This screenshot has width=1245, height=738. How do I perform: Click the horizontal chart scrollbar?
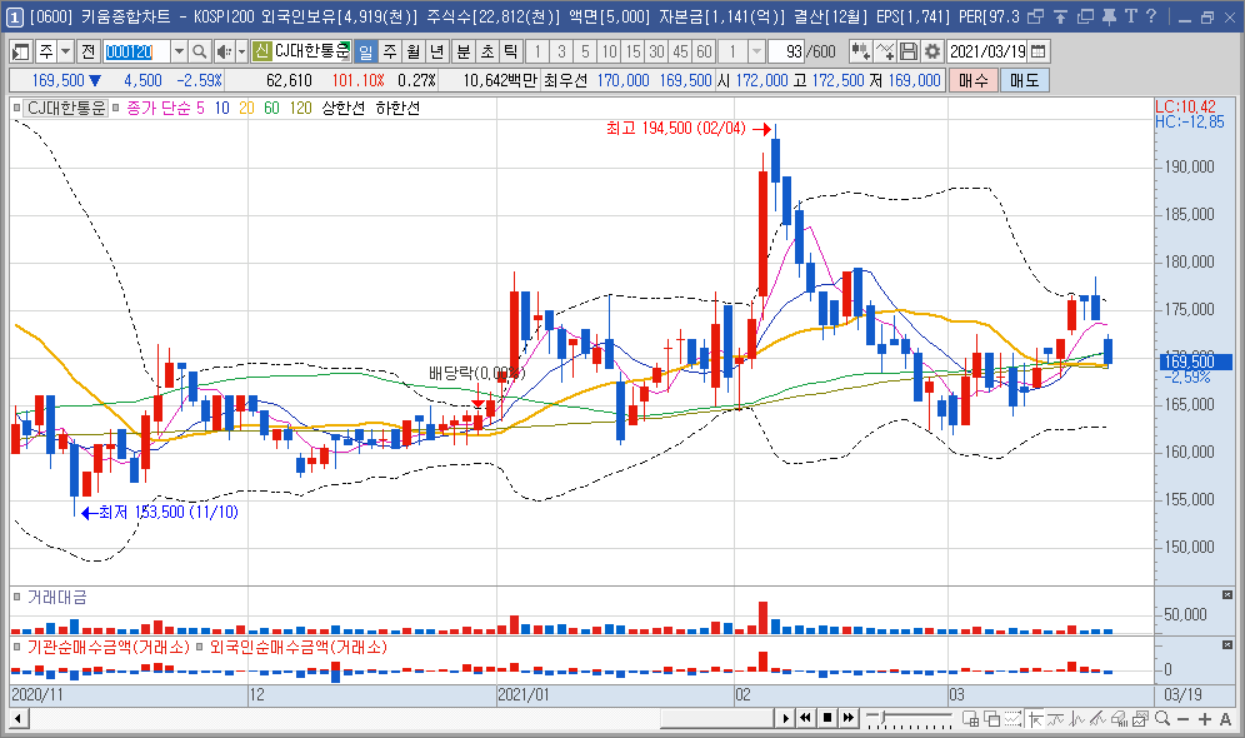(716, 718)
